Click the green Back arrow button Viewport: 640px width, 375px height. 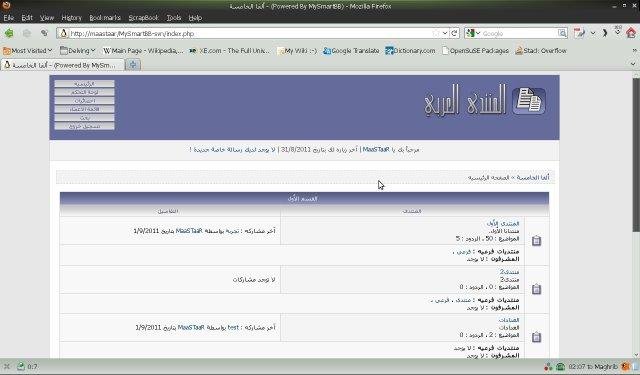click(x=9, y=33)
